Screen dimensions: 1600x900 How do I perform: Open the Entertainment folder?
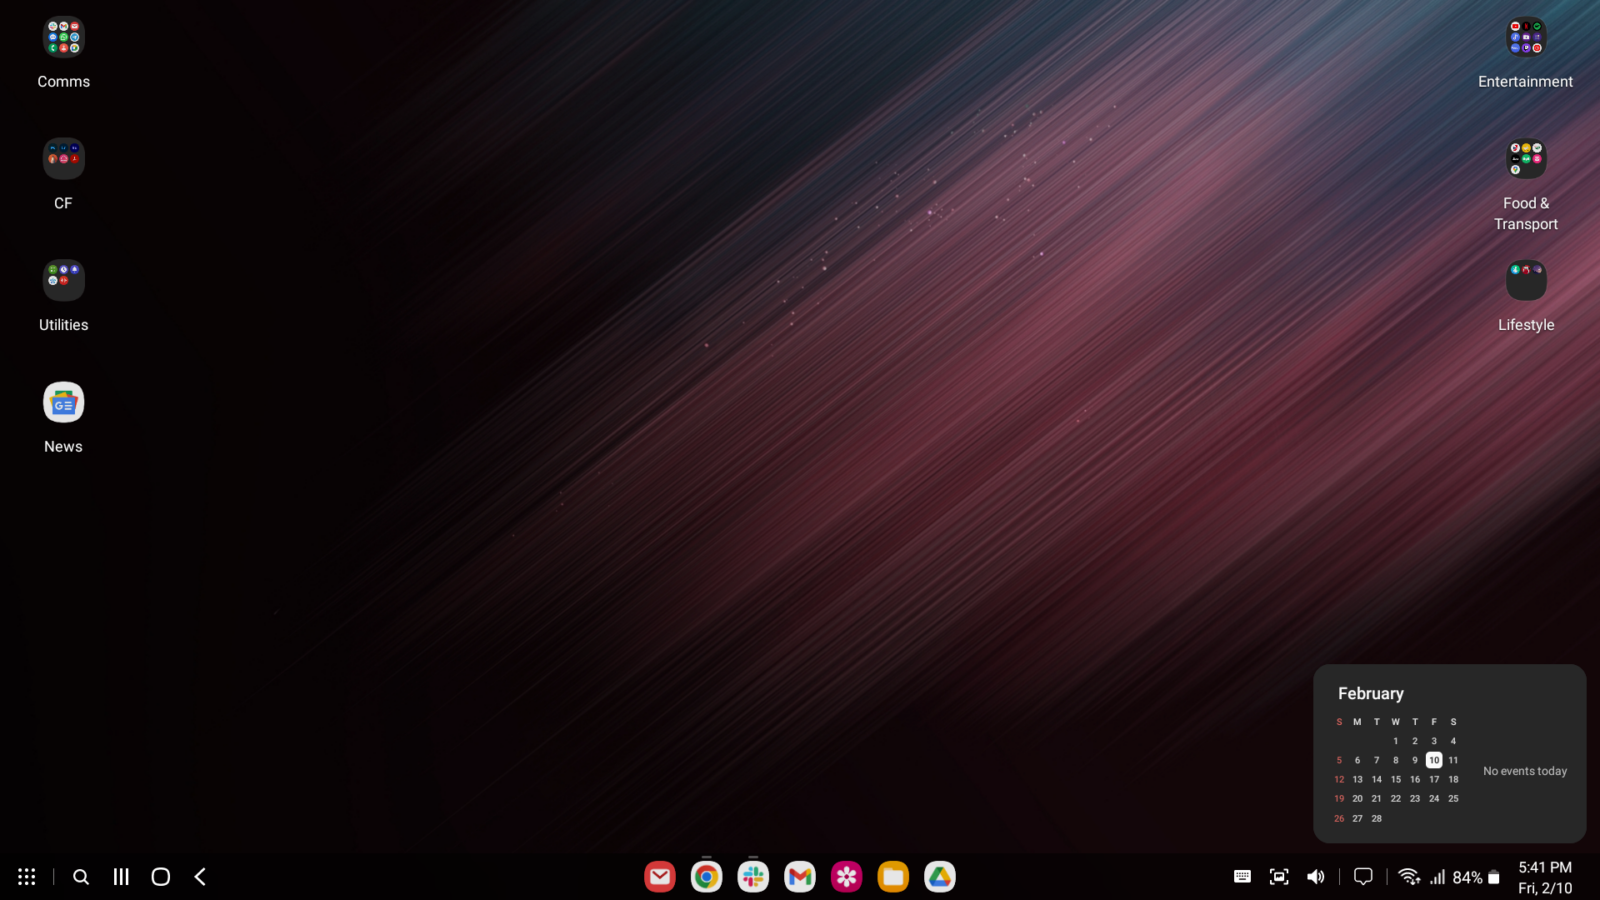pyautogui.click(x=1525, y=37)
